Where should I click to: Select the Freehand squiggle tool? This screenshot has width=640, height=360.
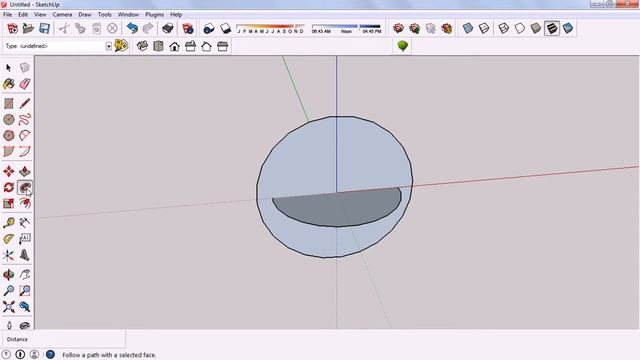point(24,120)
